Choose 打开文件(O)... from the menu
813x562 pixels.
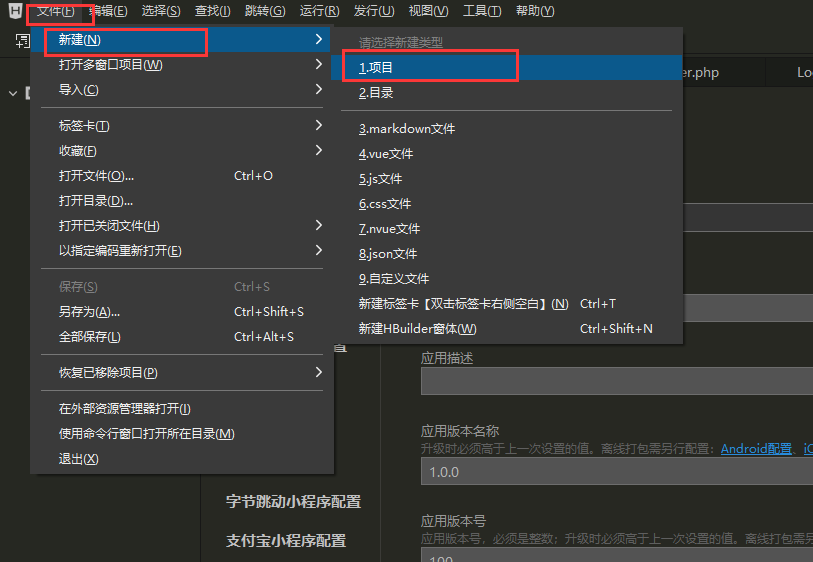click(x=180, y=176)
